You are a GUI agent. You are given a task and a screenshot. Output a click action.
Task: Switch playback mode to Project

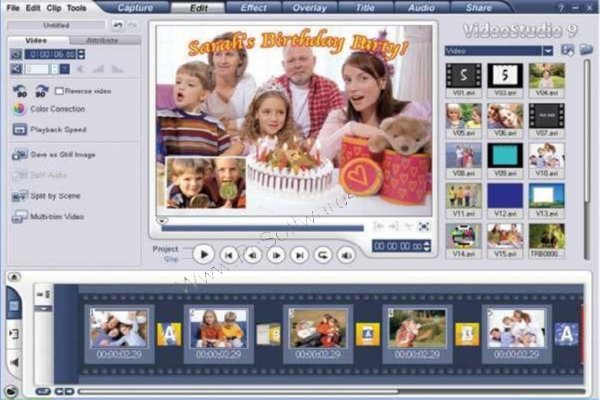pos(165,249)
